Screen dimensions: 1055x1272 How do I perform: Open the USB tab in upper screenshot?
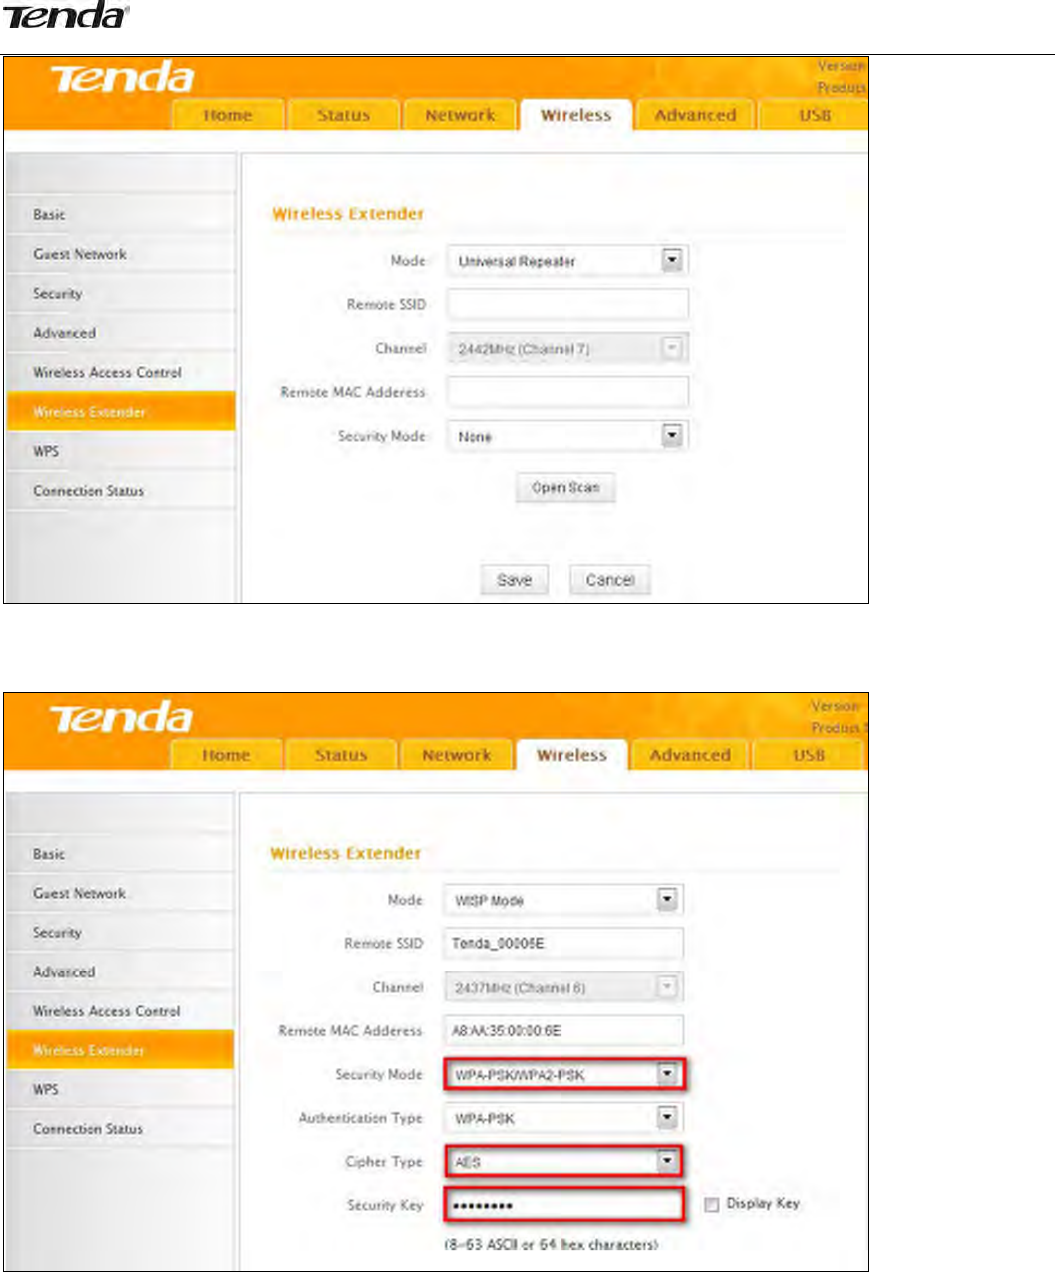coord(814,115)
